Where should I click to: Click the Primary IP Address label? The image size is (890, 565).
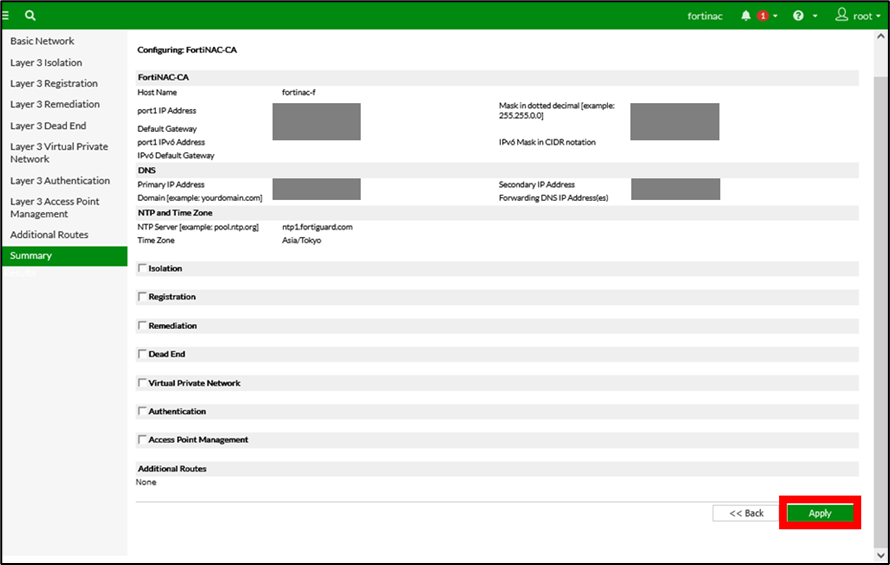(x=171, y=185)
